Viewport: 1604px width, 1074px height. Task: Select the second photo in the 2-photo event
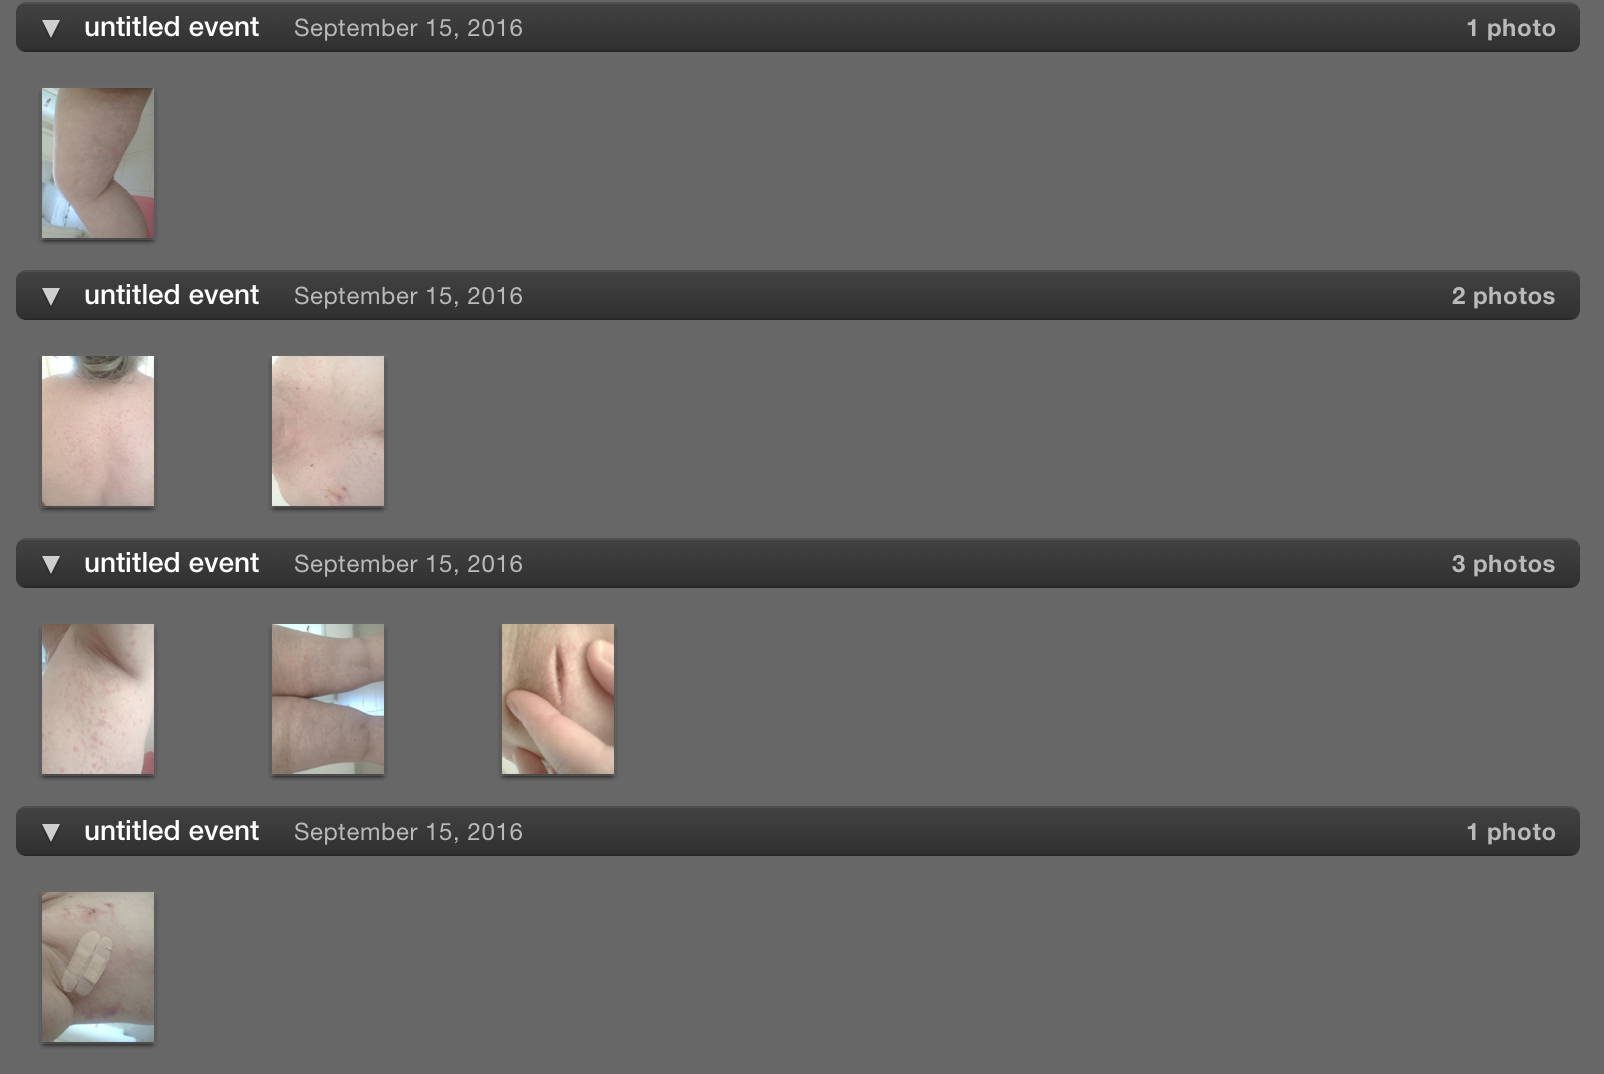point(328,431)
